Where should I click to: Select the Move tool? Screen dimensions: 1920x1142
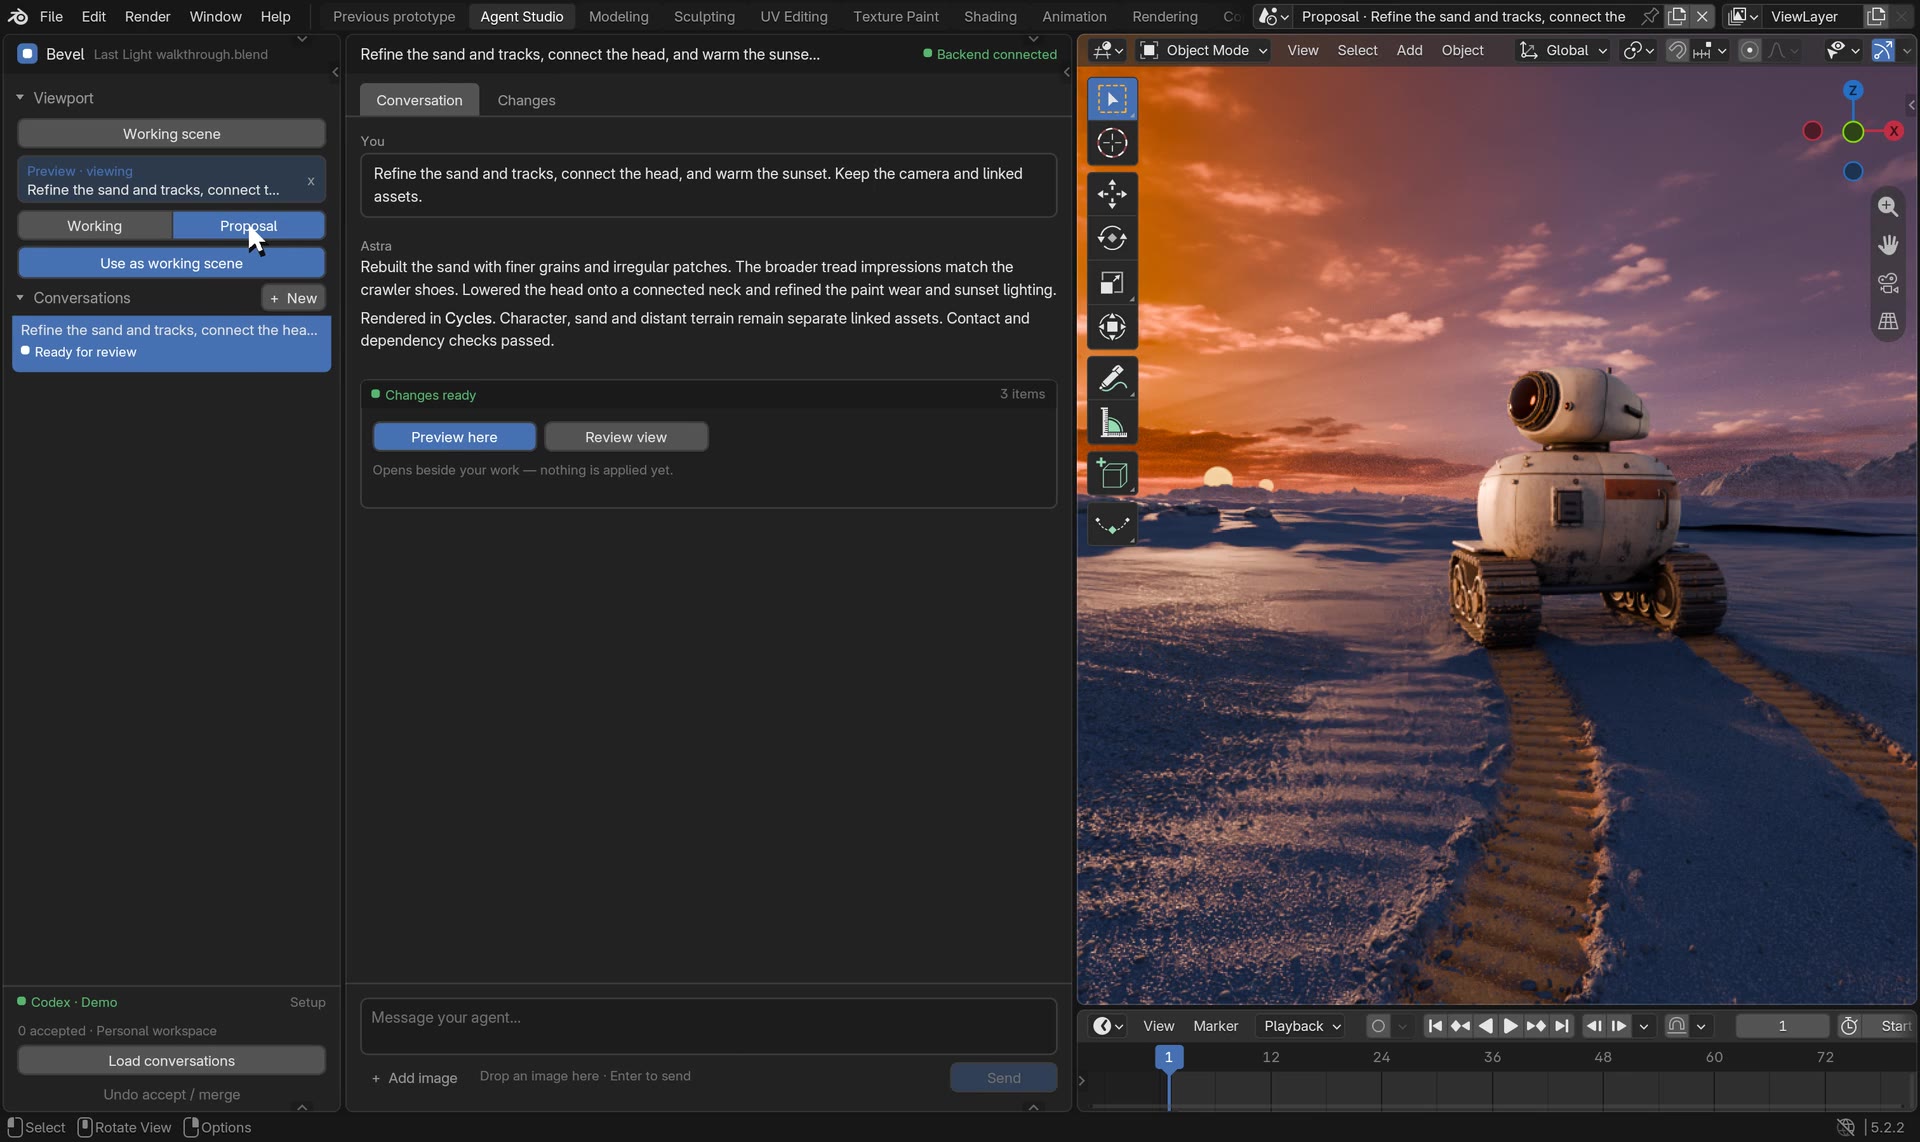[1112, 194]
